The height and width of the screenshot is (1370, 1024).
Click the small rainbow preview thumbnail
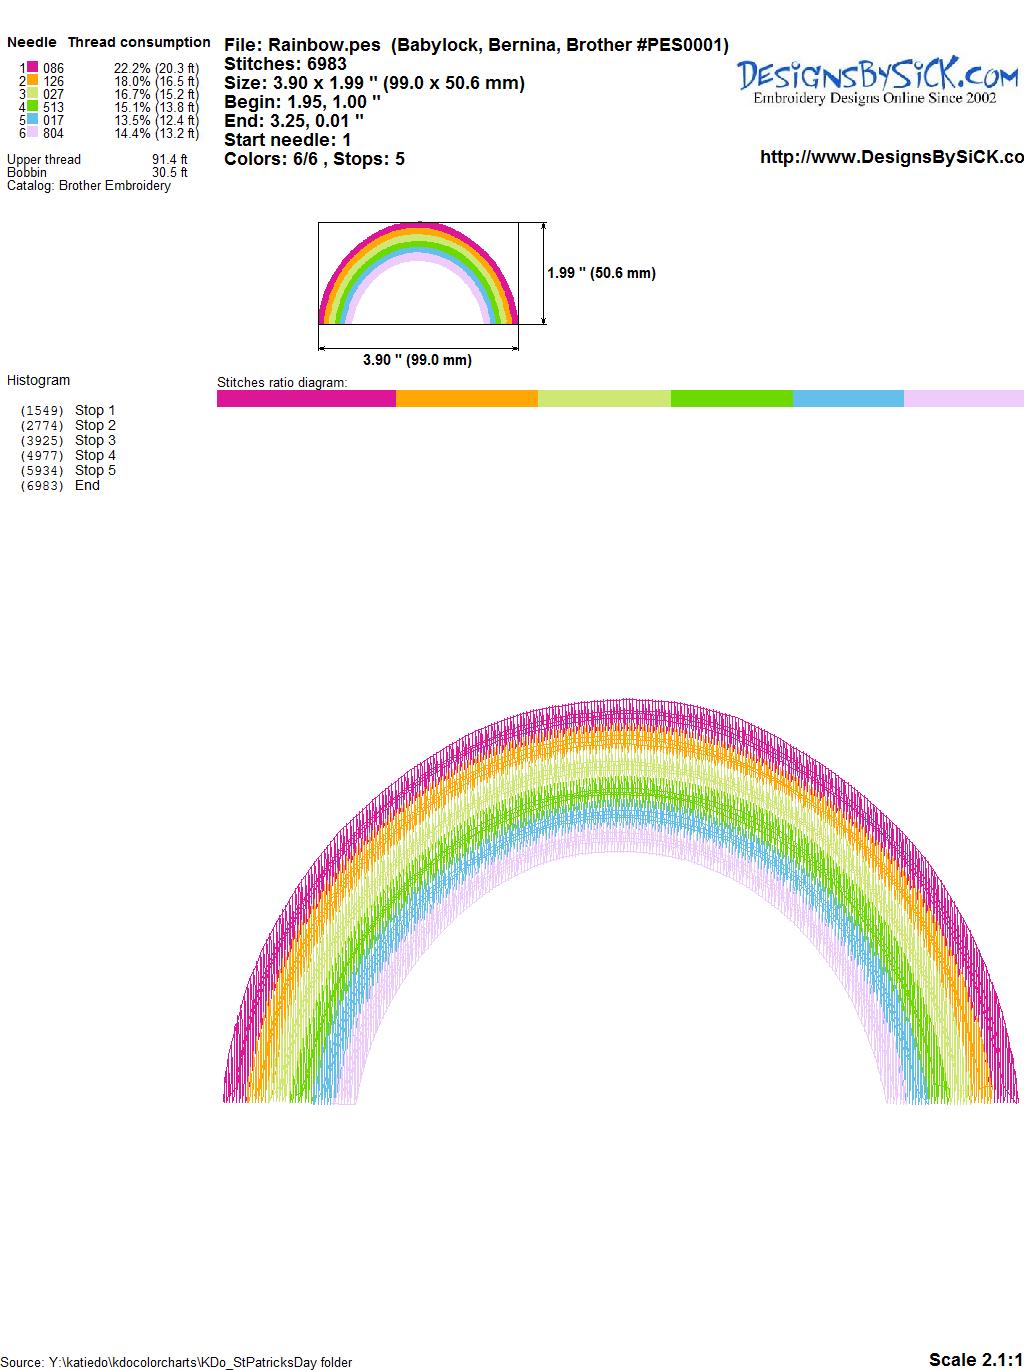pos(417,273)
